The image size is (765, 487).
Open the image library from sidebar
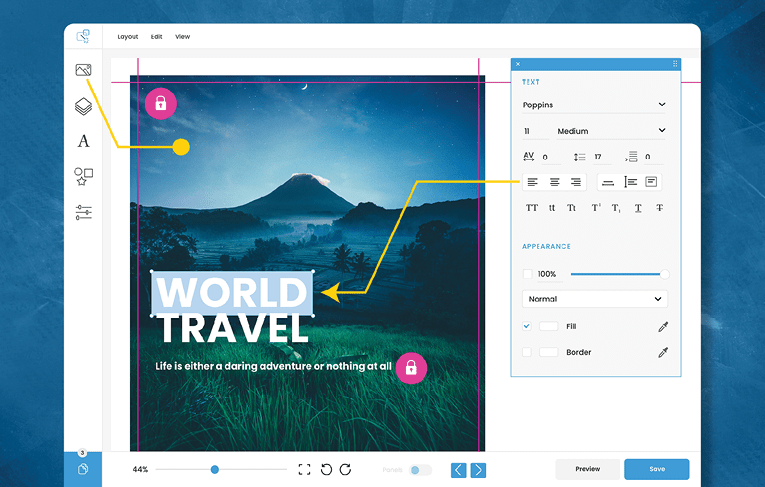84,70
